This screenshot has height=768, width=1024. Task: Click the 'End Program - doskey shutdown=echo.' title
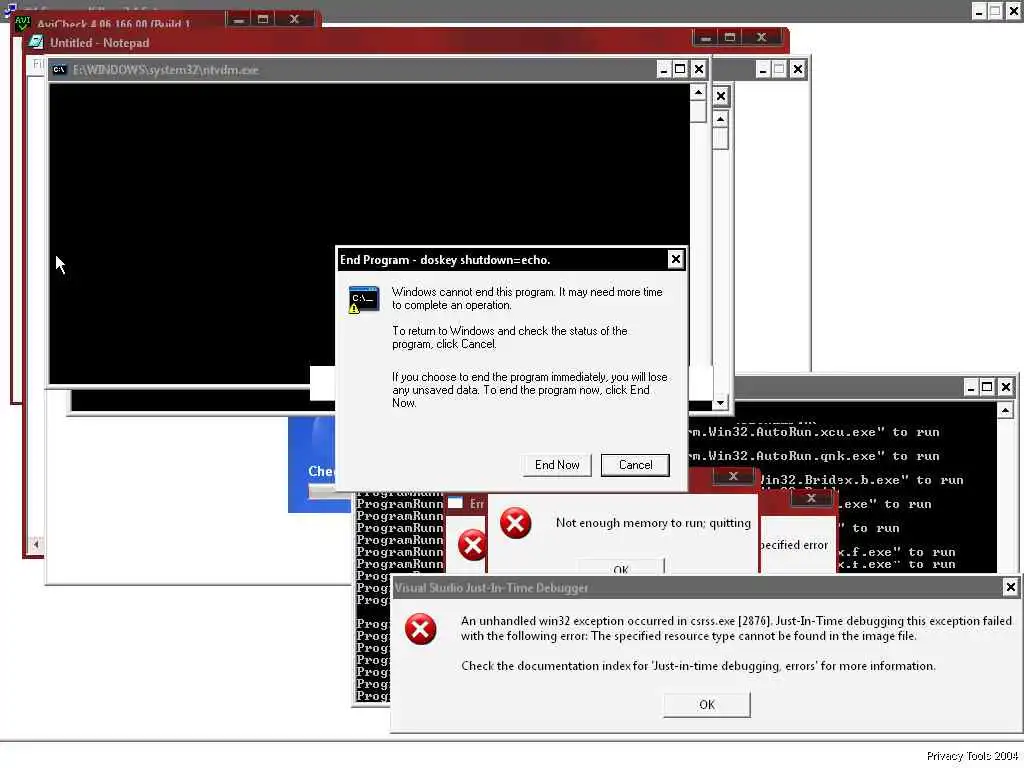point(445,260)
